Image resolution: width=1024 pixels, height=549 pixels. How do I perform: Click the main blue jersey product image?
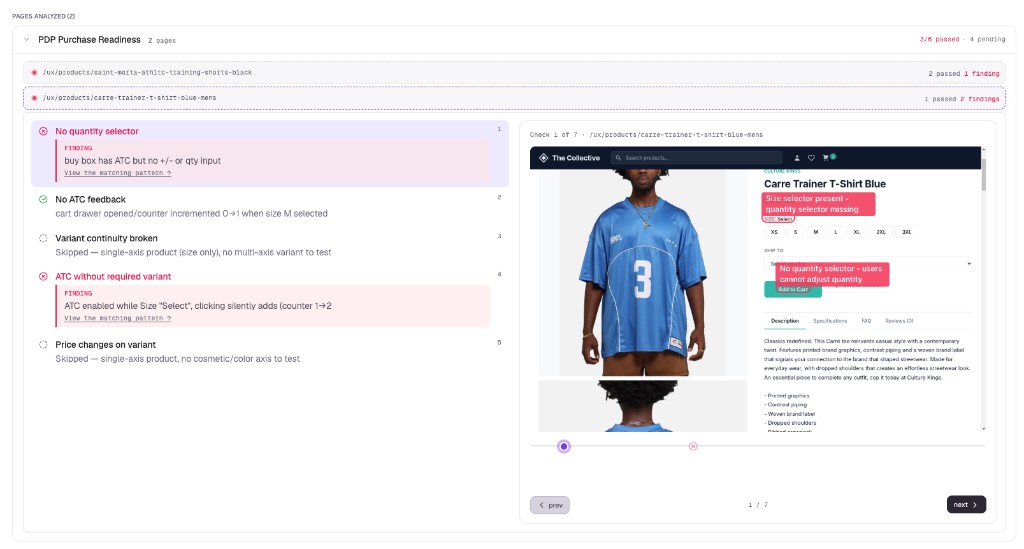click(x=643, y=272)
